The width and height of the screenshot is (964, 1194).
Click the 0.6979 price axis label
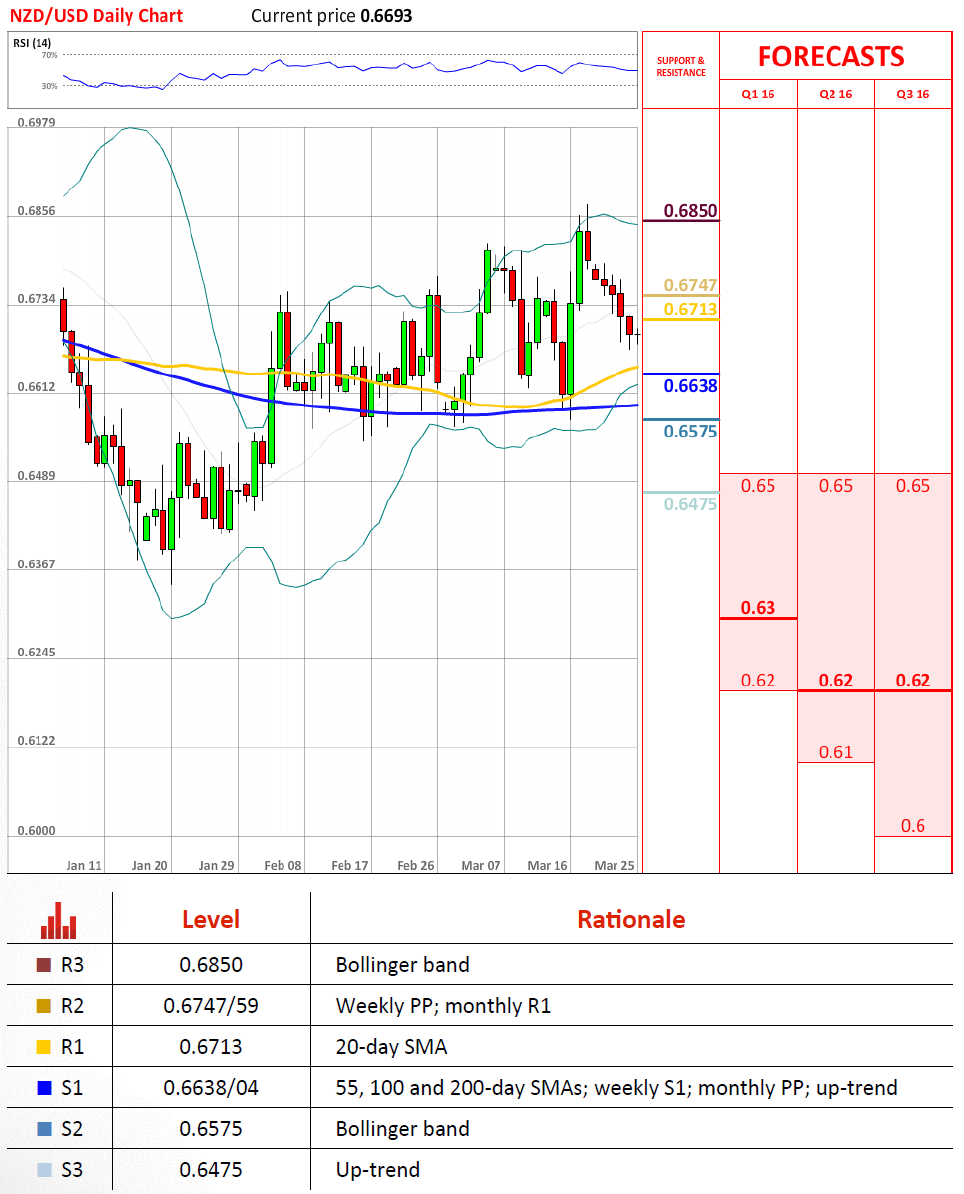point(37,123)
